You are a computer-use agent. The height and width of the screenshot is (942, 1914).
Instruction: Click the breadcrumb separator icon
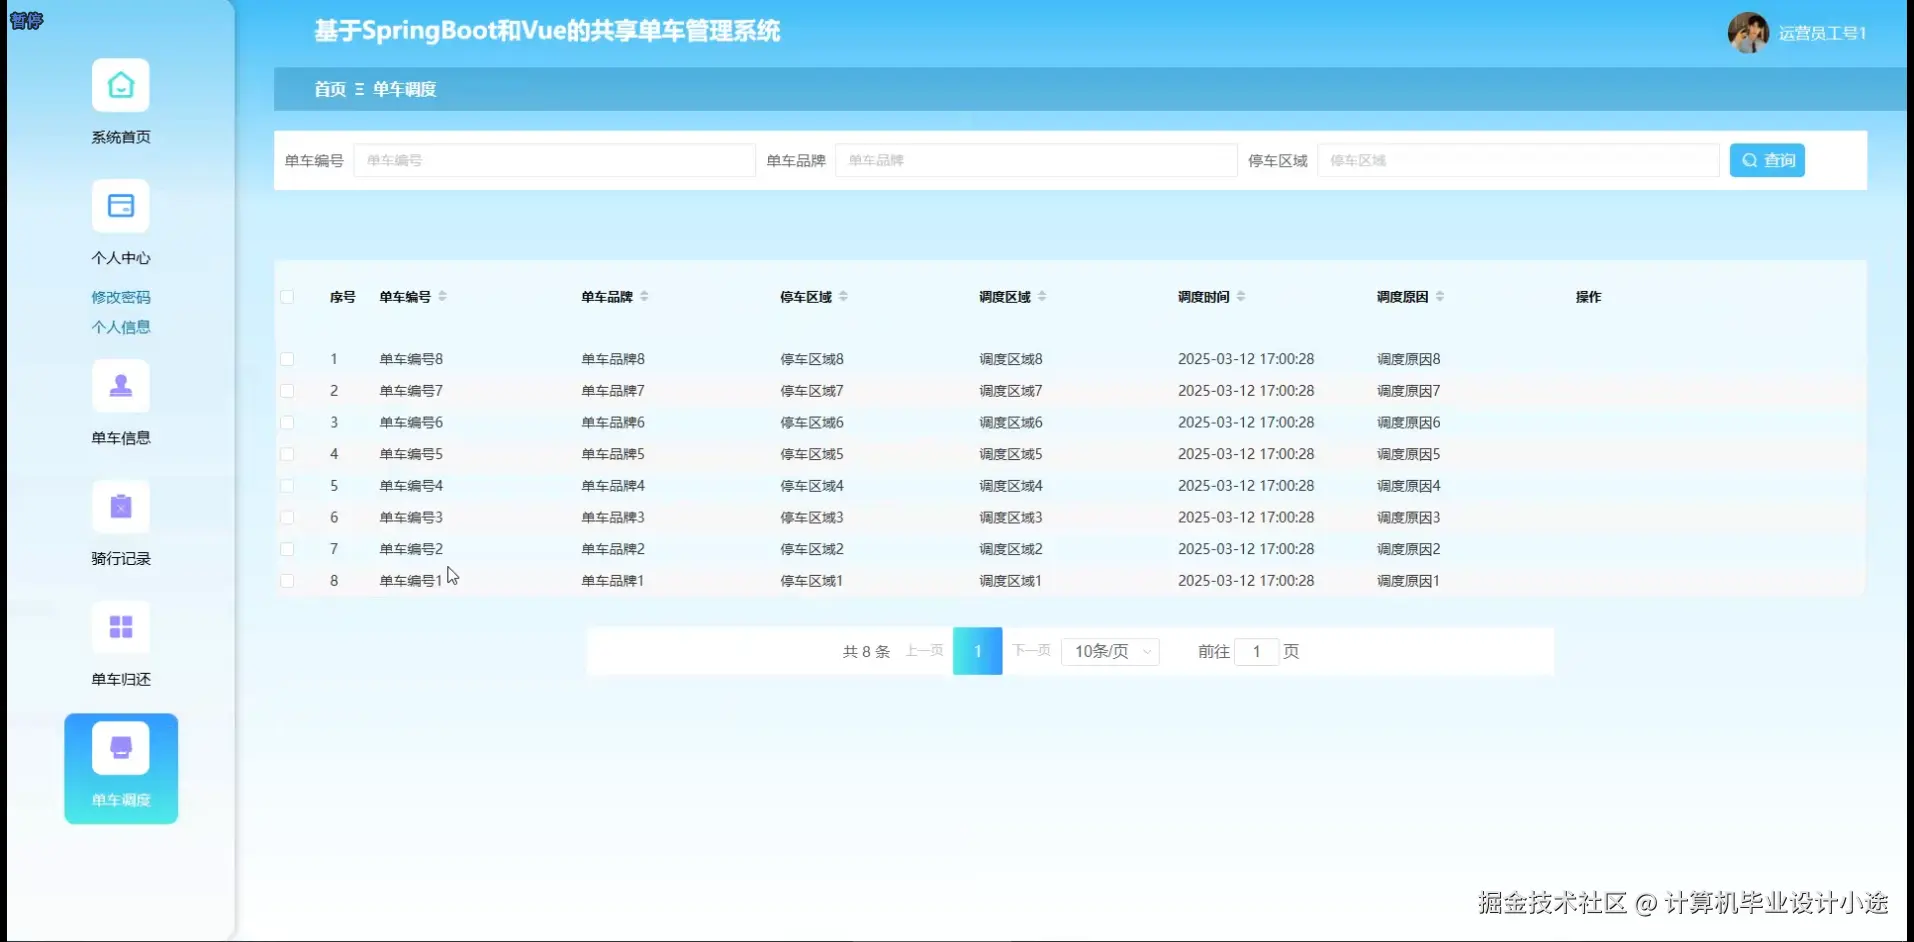click(x=359, y=90)
